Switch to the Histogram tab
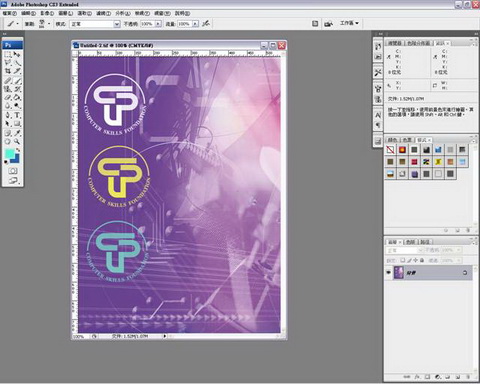Viewport: 480px width, 384px height. (x=418, y=43)
